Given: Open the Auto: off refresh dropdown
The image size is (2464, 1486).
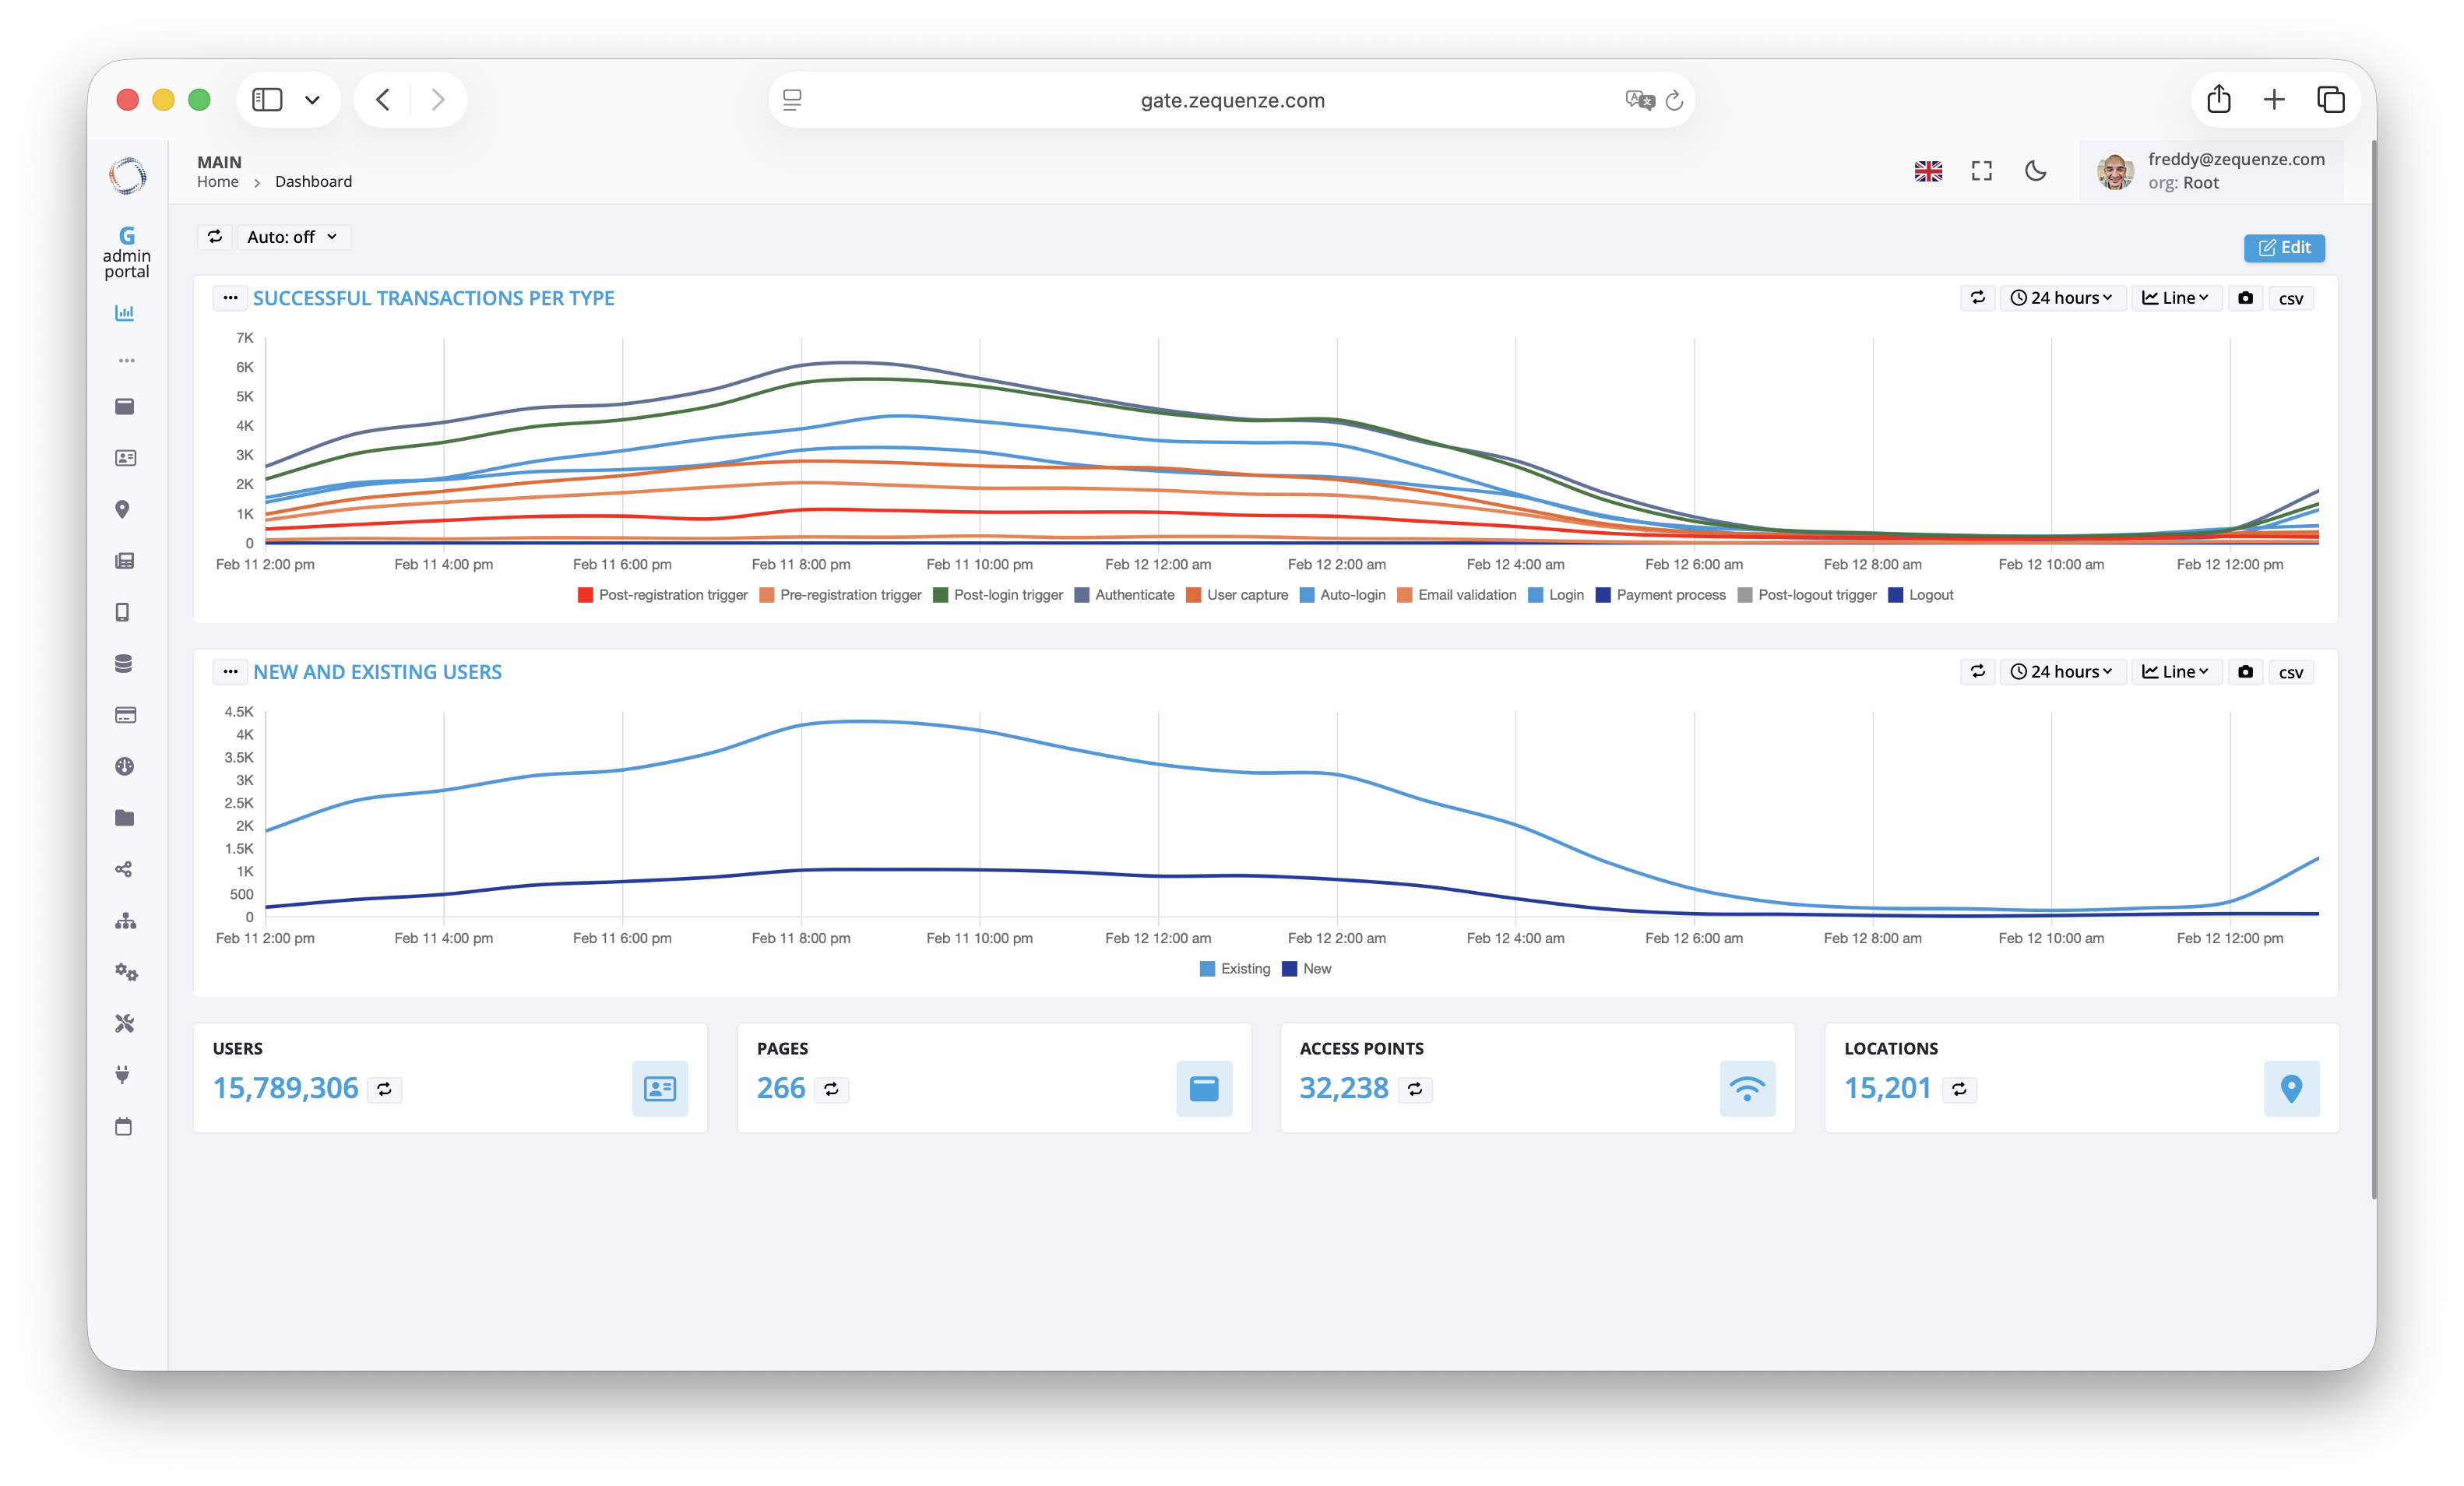Looking at the screenshot, I should (x=293, y=237).
